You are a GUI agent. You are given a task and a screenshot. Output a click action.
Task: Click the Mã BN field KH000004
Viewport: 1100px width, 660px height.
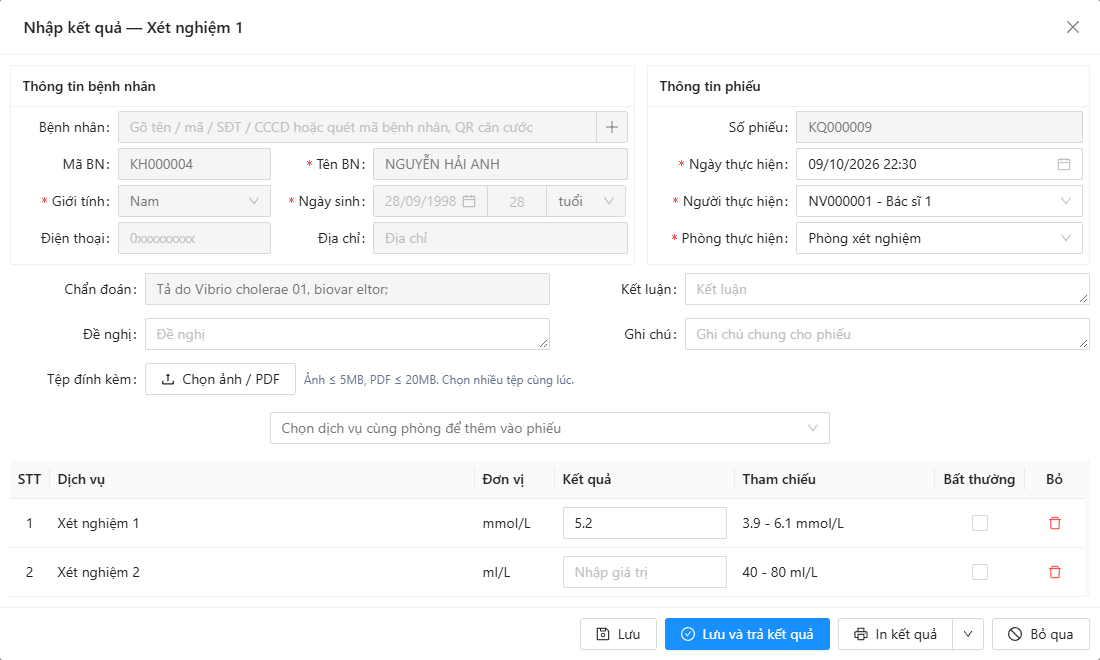click(194, 164)
